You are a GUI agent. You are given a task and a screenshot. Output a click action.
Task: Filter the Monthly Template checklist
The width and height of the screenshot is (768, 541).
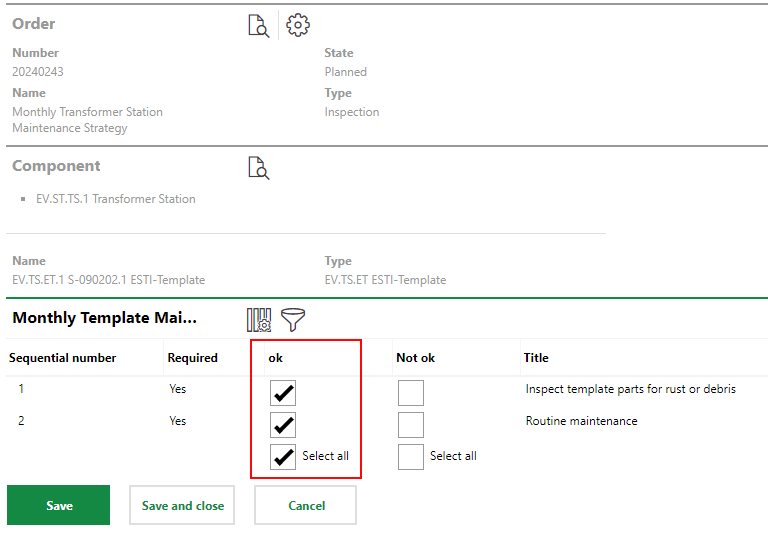293,320
